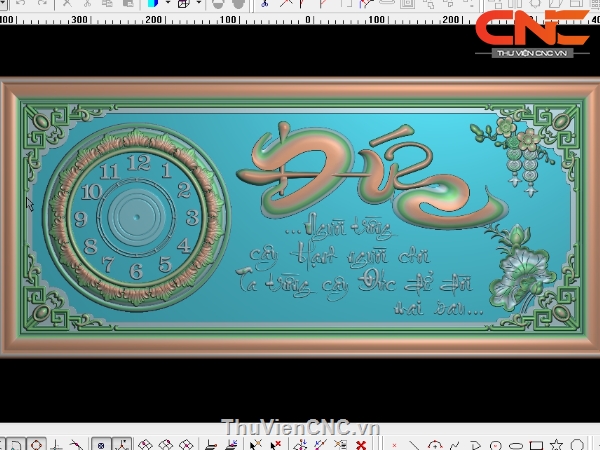
Task: Expand the view cube dropdown arrow
Action: pos(199,4)
